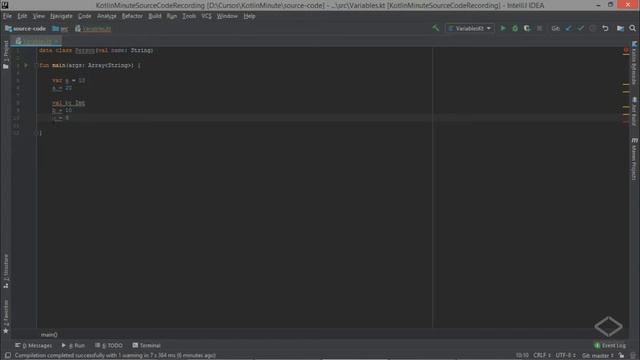
Task: Open the Terminal tool window tab
Action: (147, 345)
